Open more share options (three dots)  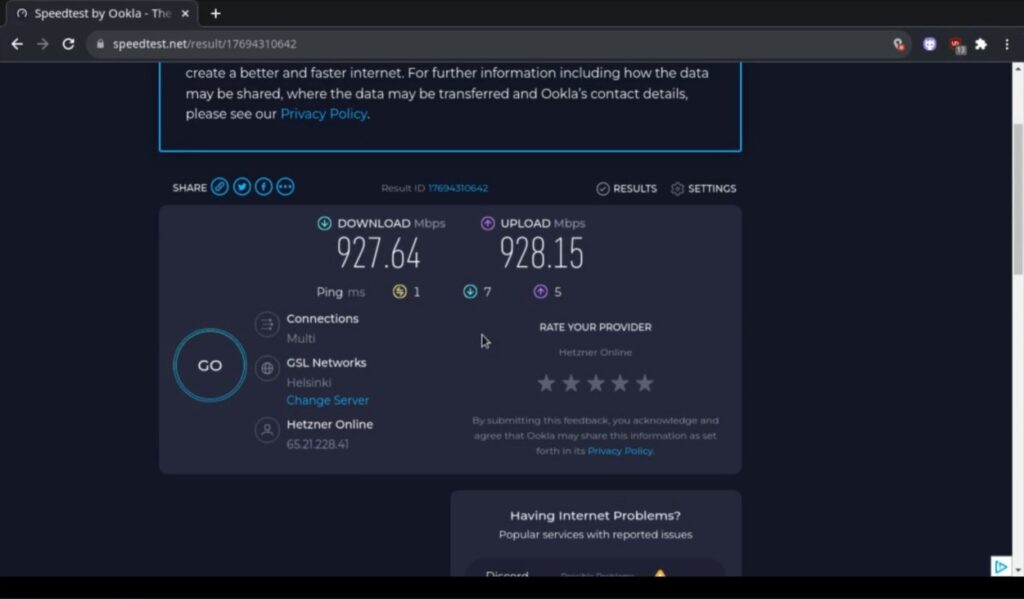pos(285,187)
